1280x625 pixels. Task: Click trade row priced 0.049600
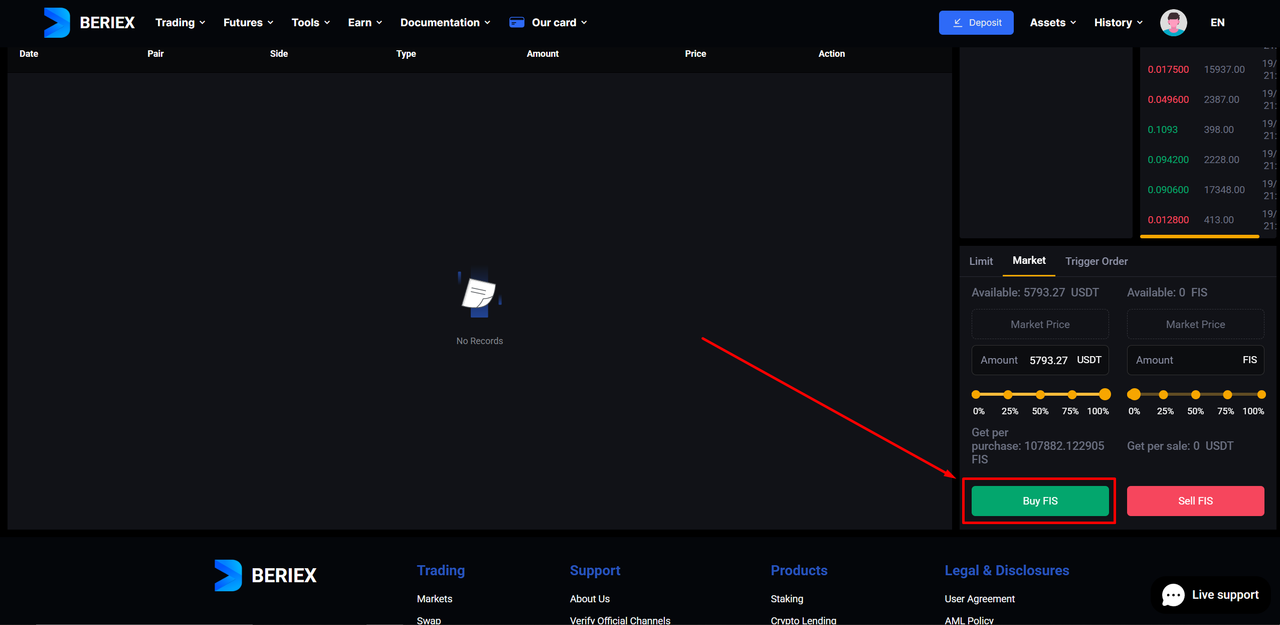(x=1210, y=100)
